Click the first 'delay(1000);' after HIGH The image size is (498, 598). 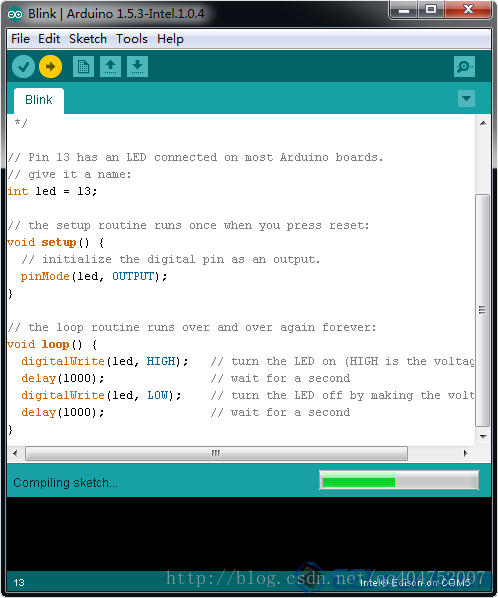pos(63,378)
